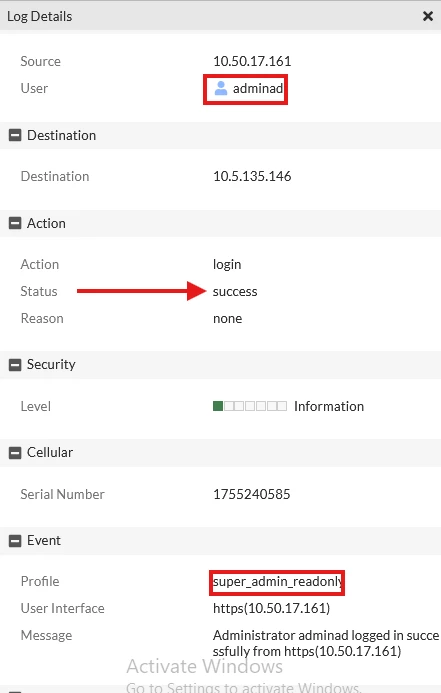
Task: Click the Status field label
Action: pos(39,291)
